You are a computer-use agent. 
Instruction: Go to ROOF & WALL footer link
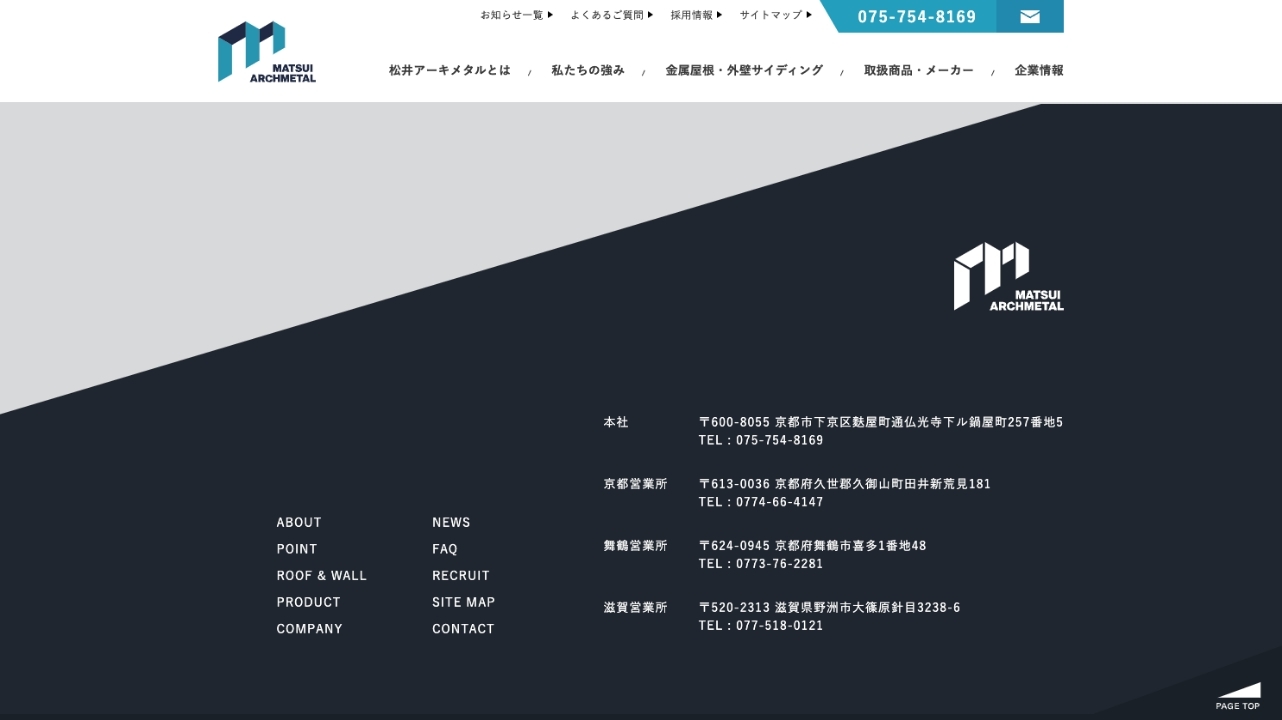(321, 575)
